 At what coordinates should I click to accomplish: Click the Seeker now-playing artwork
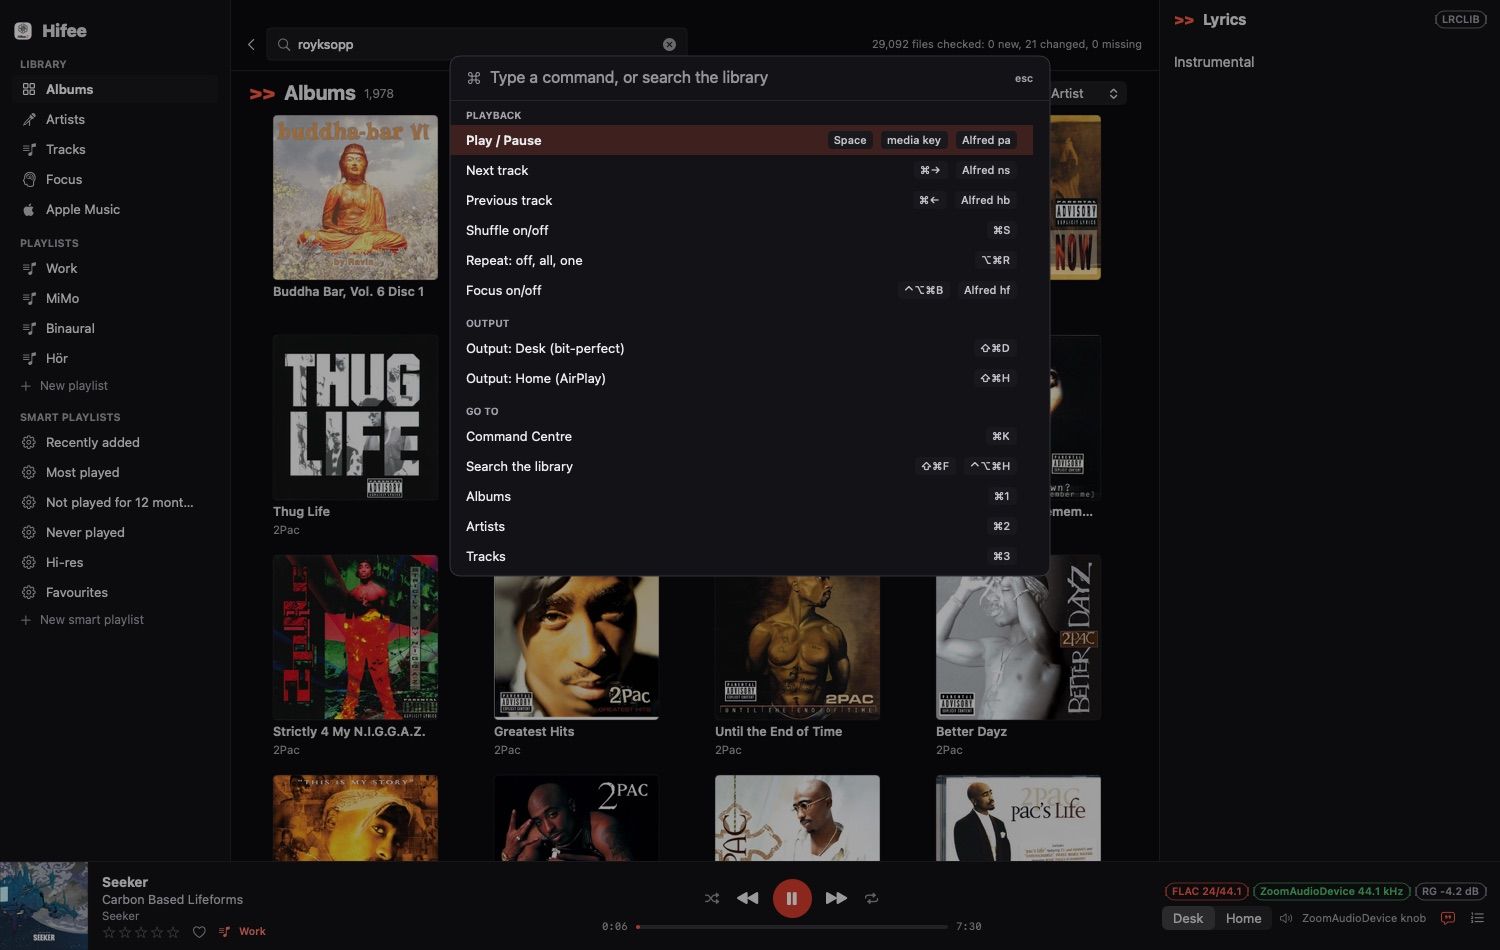point(44,905)
